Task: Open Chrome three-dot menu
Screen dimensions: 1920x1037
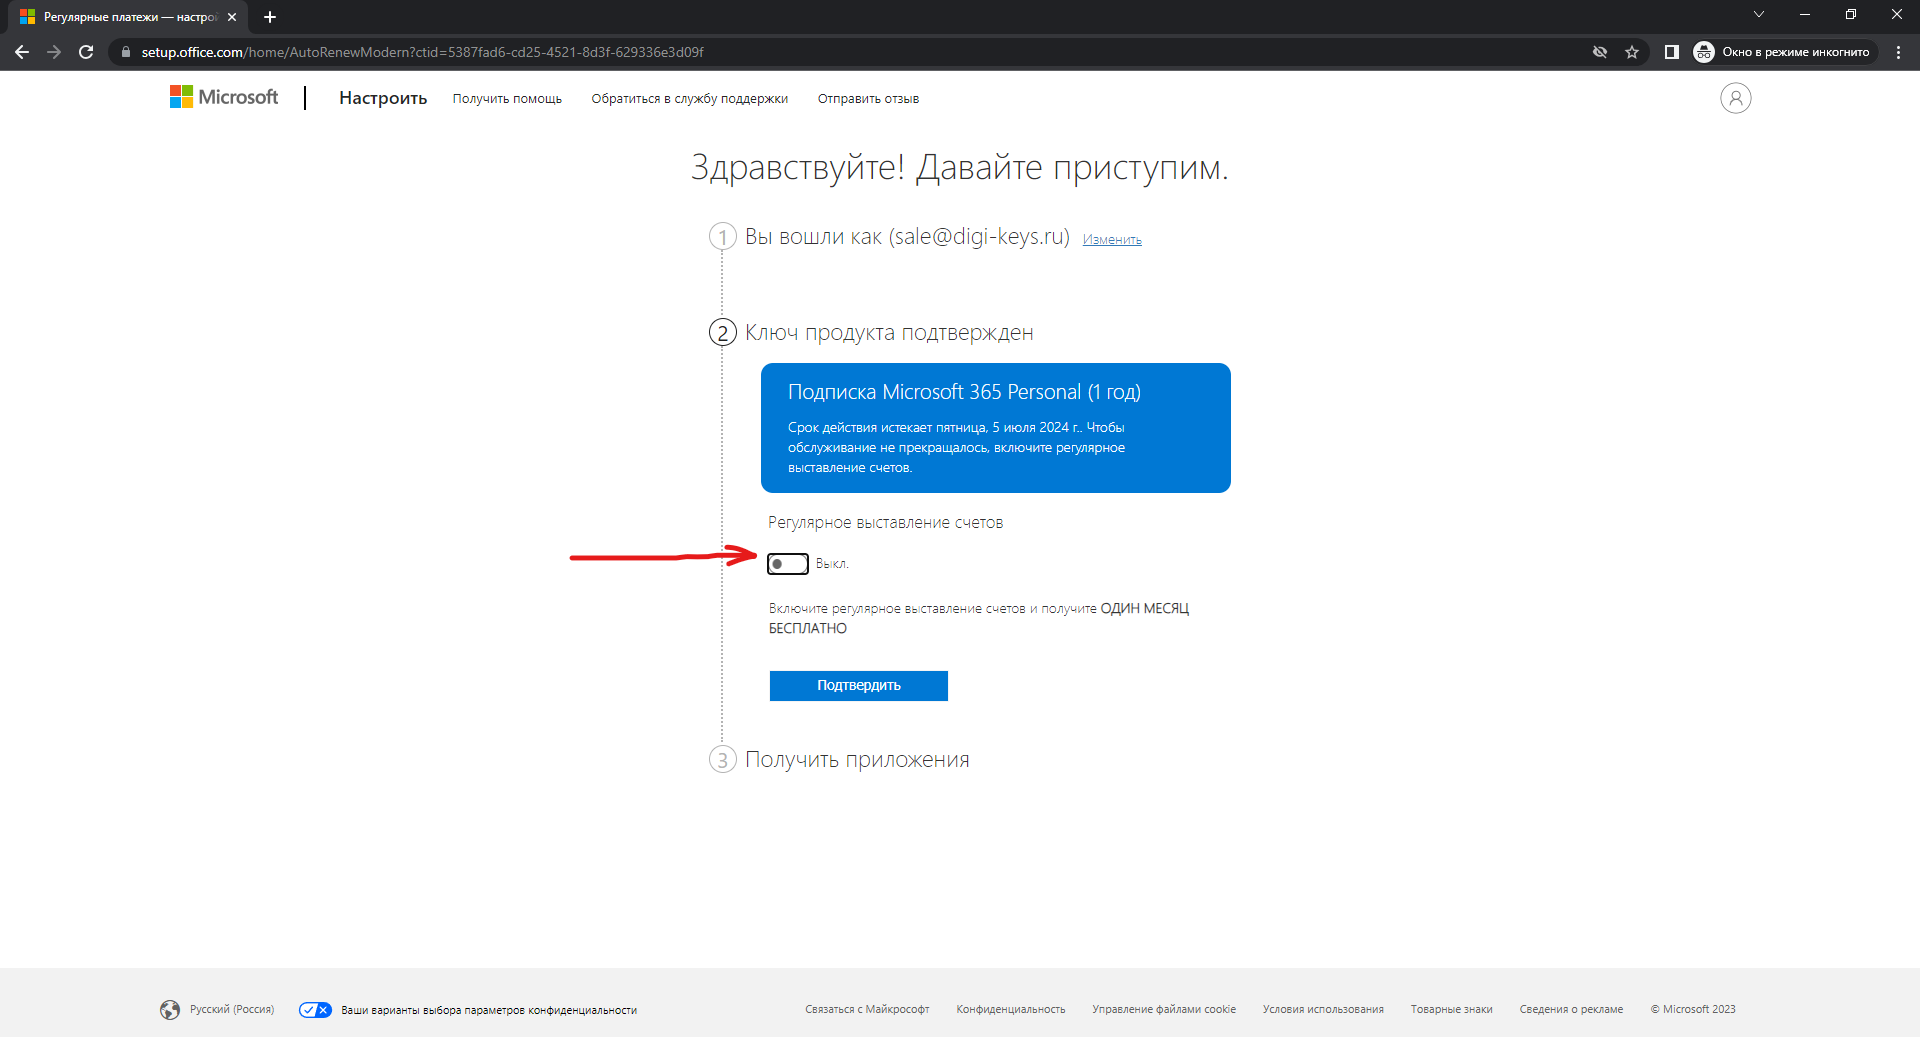Action: (1898, 52)
